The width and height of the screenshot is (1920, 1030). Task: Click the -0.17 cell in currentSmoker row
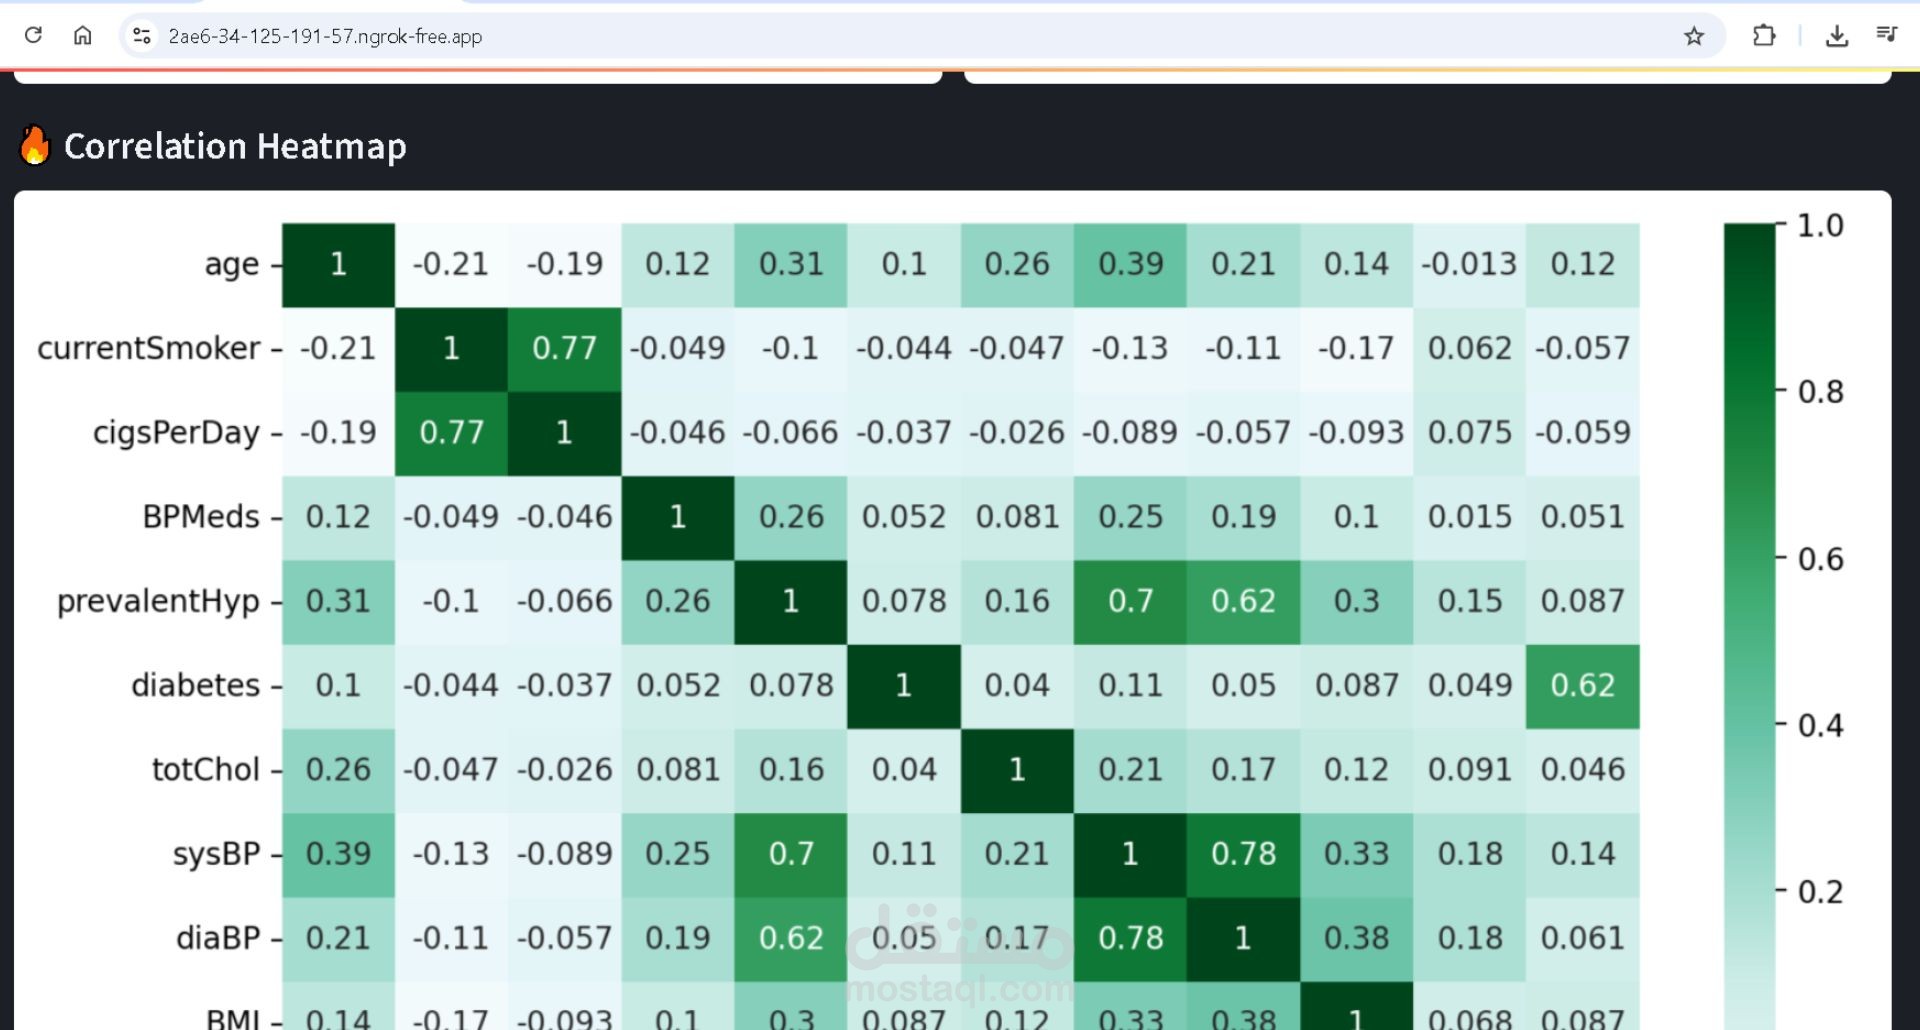[1356, 349]
